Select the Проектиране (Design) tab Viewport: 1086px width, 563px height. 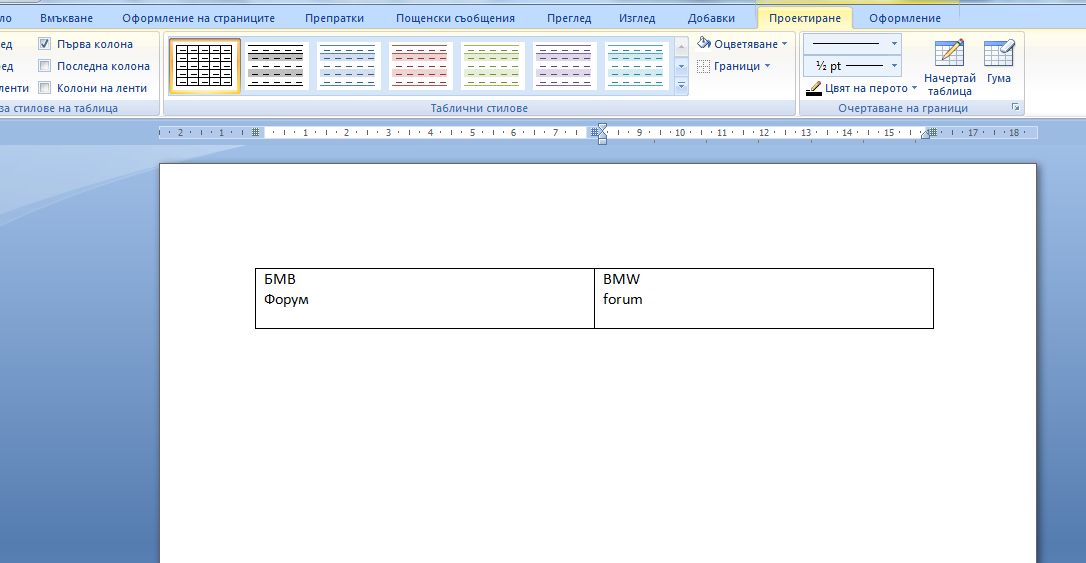click(805, 18)
